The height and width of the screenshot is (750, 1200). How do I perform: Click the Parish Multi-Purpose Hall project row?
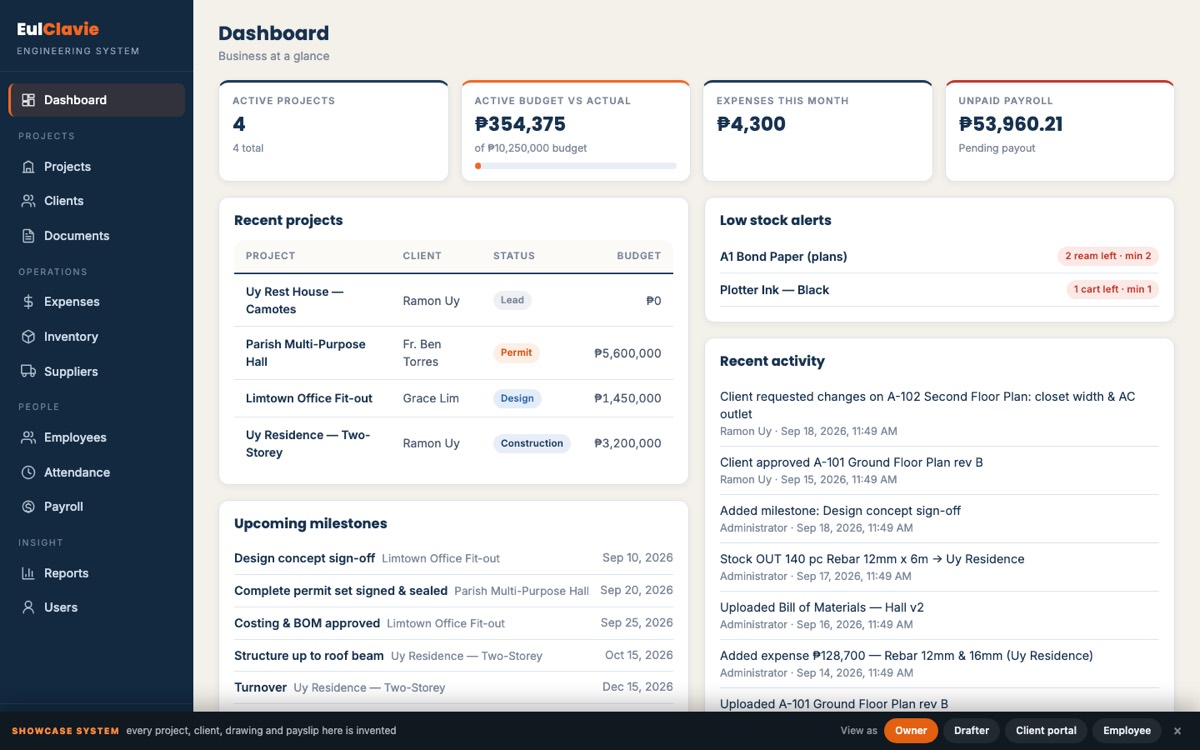(453, 353)
